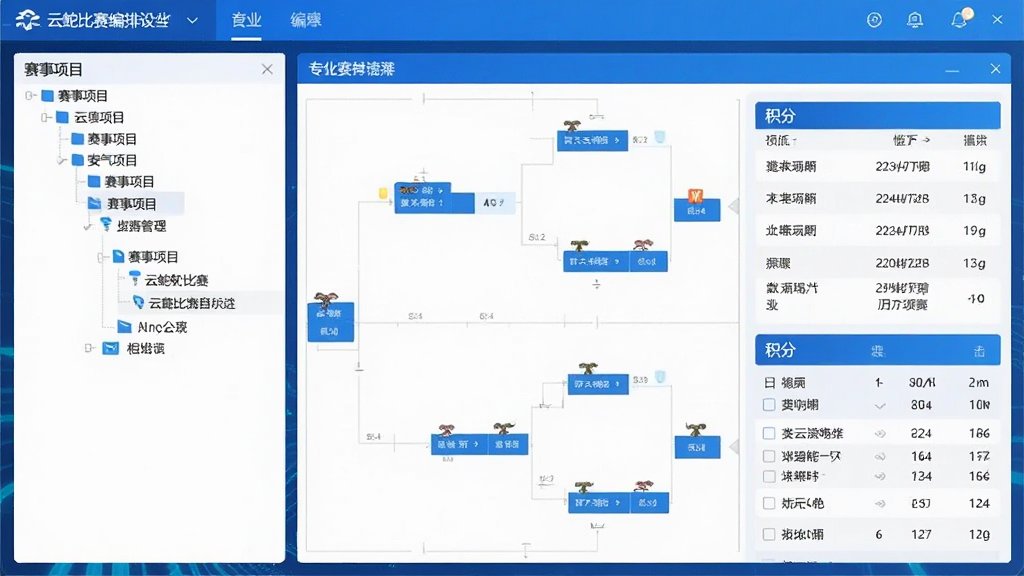The height and width of the screenshot is (576, 1024).
Task: Click the icon at right end of lower 积分 header
Action: [979, 351]
